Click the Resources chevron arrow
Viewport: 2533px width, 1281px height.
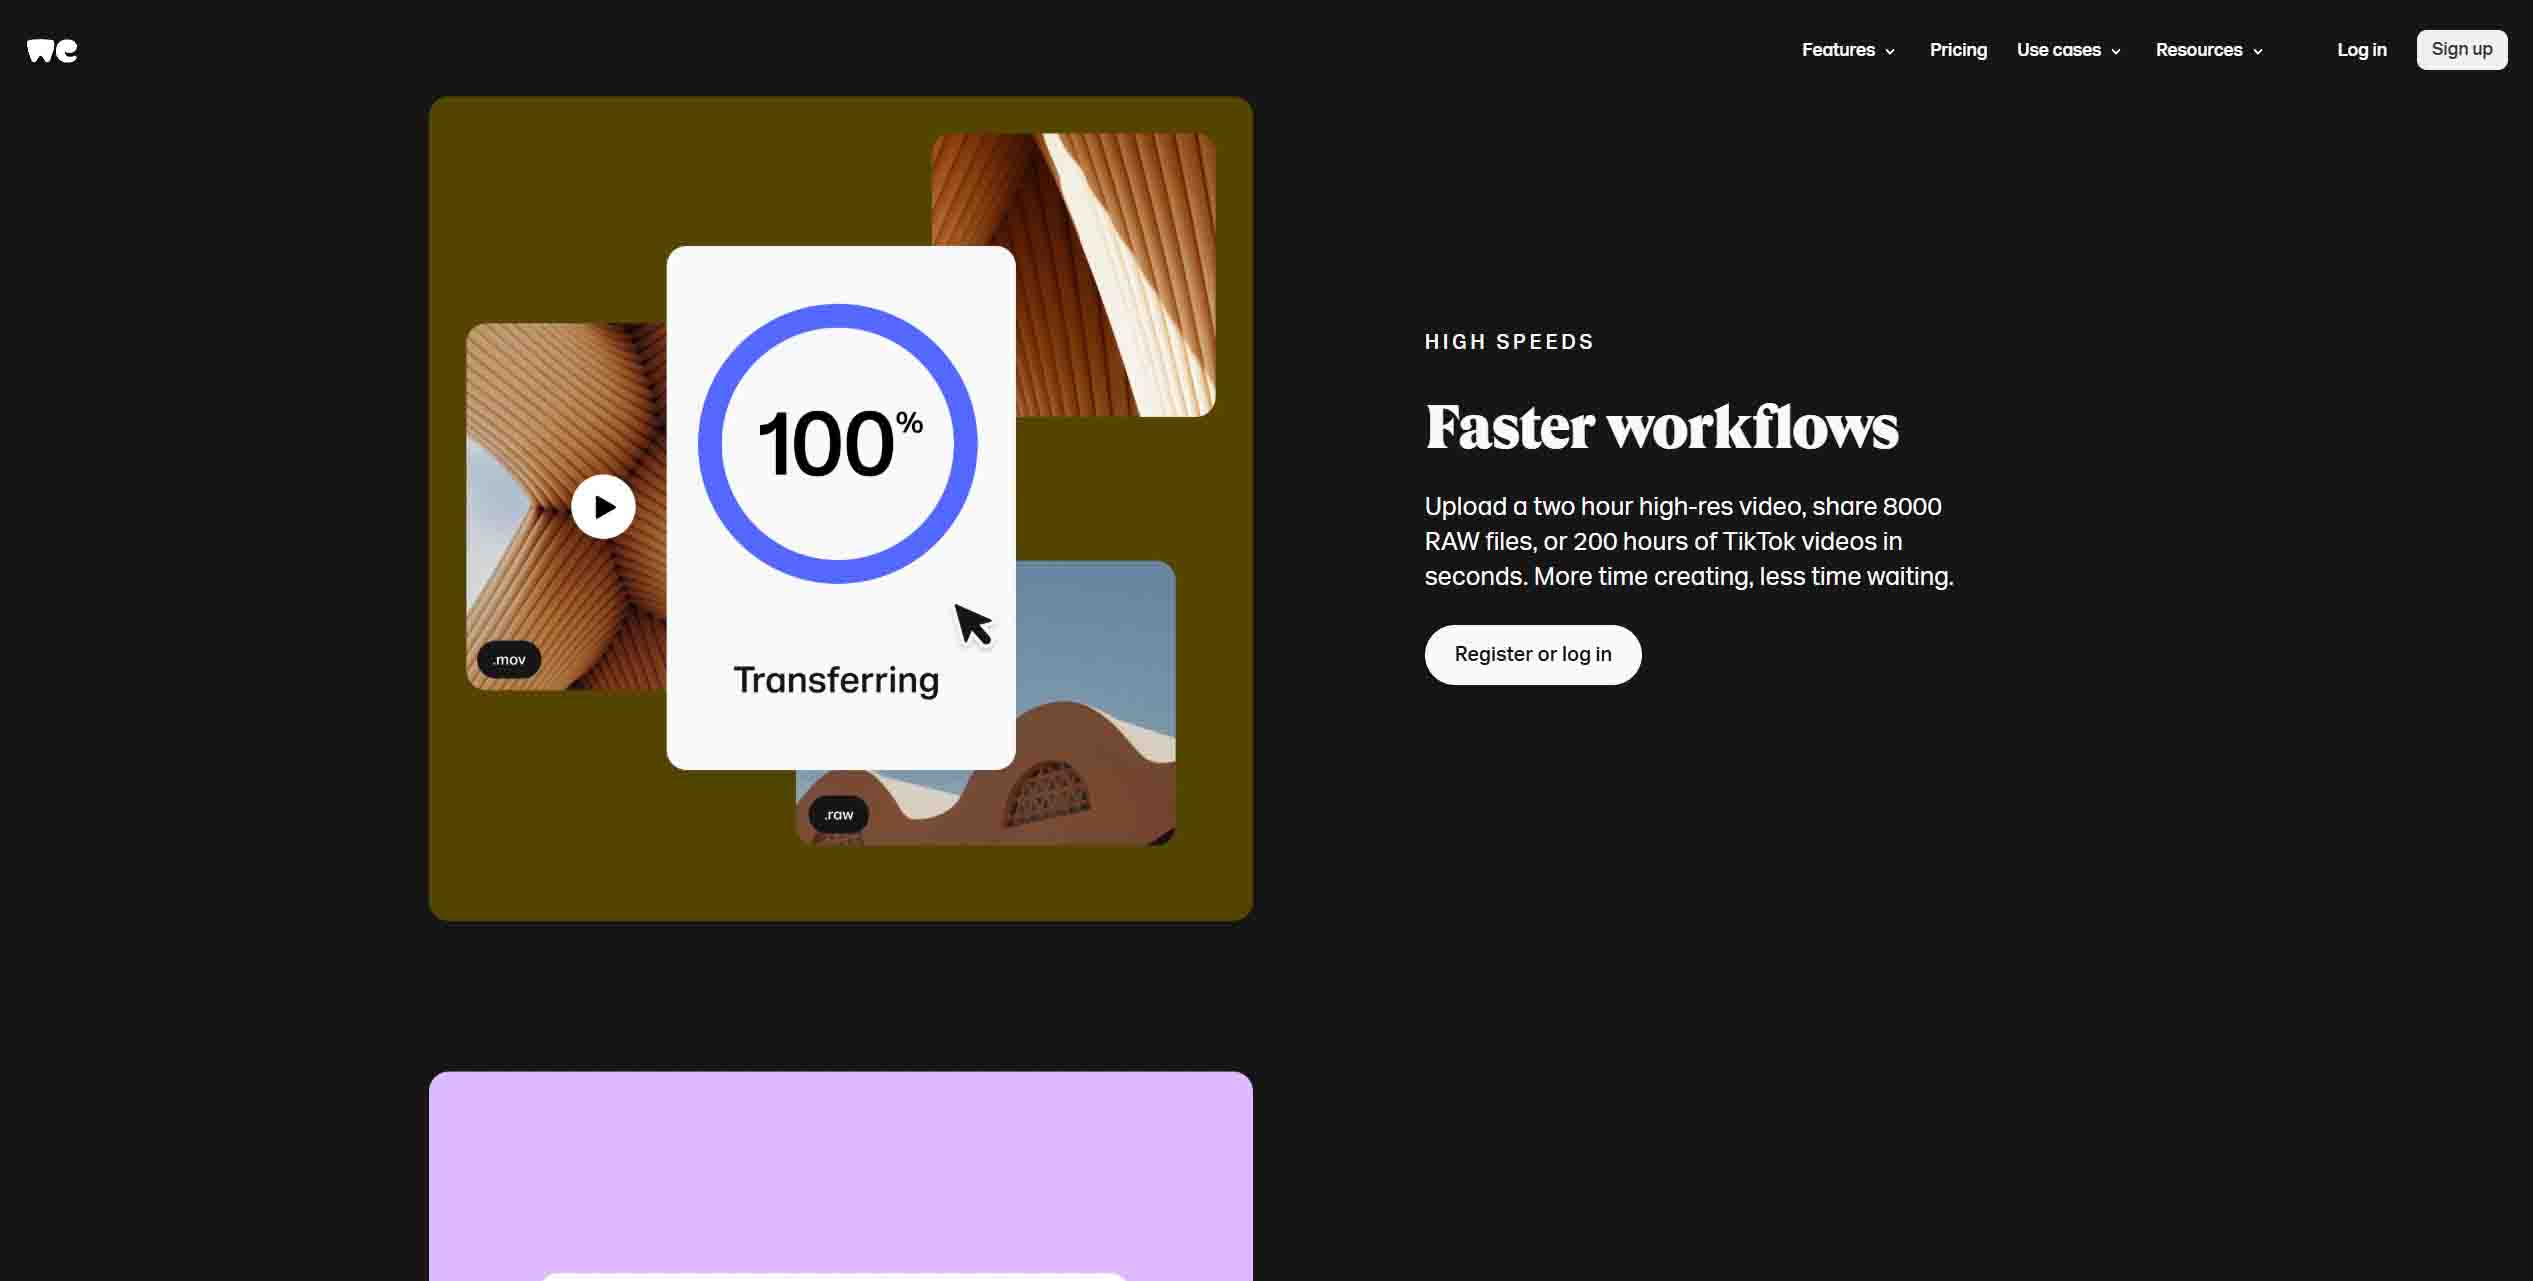pyautogui.click(x=2257, y=52)
